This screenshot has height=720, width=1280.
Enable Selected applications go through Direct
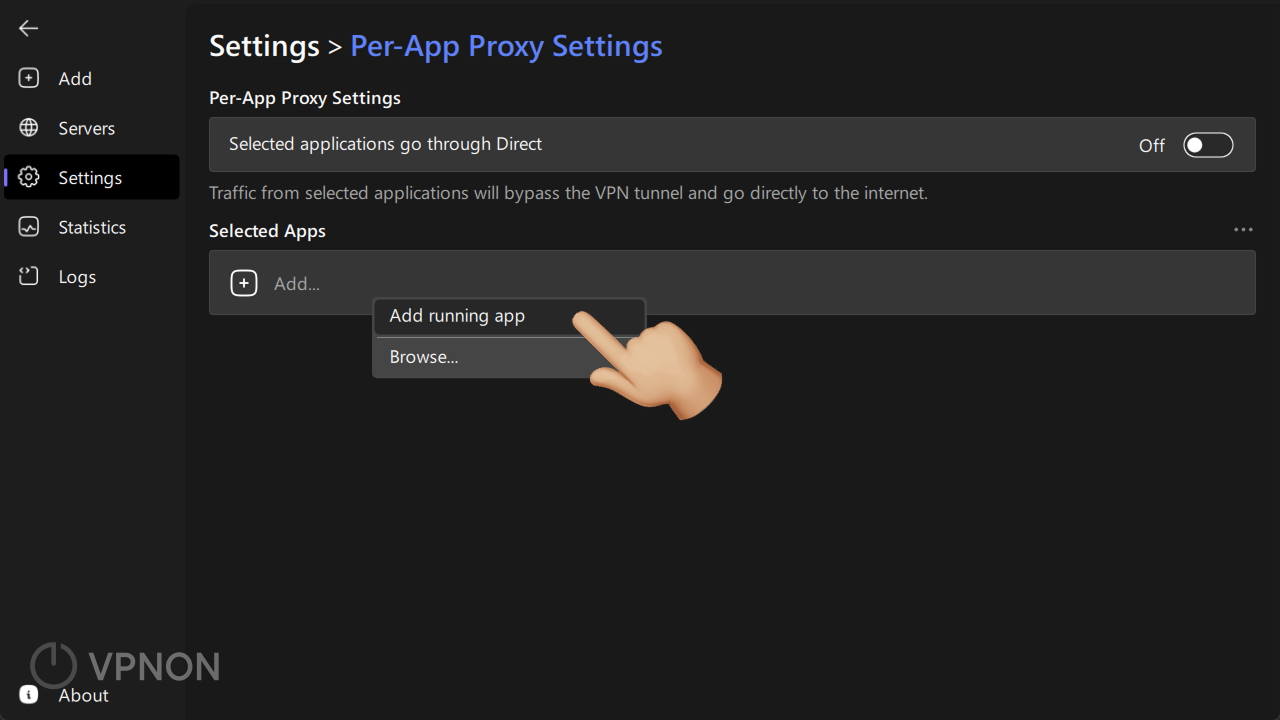pyautogui.click(x=385, y=144)
